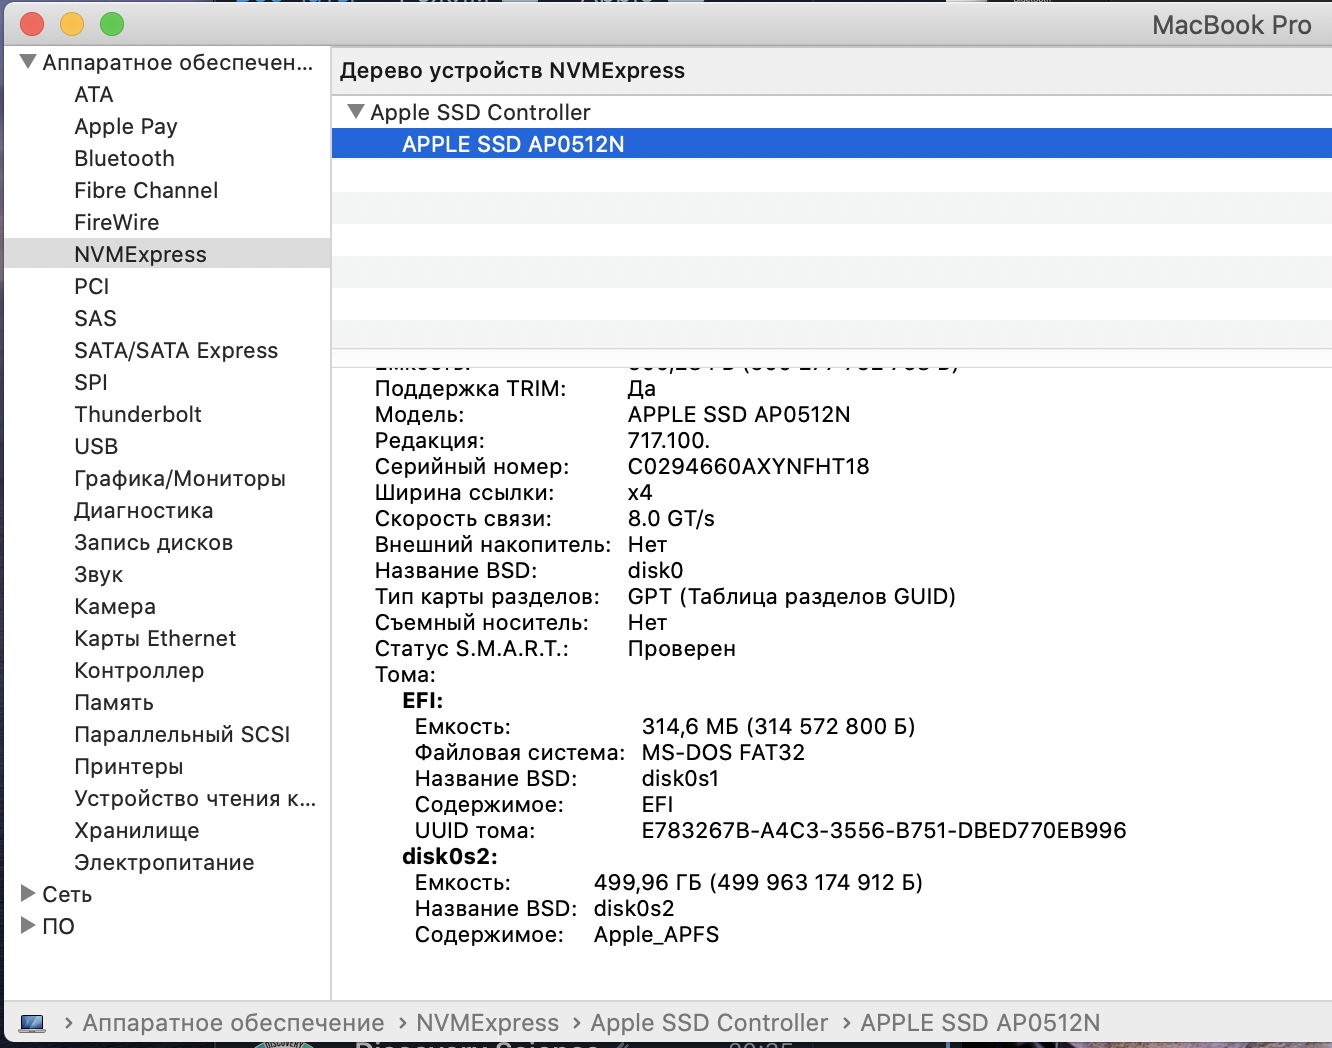Image resolution: width=1332 pixels, height=1048 pixels.
Task: Click APPLE SSD AP0512N in the path bar
Action: (x=980, y=1023)
